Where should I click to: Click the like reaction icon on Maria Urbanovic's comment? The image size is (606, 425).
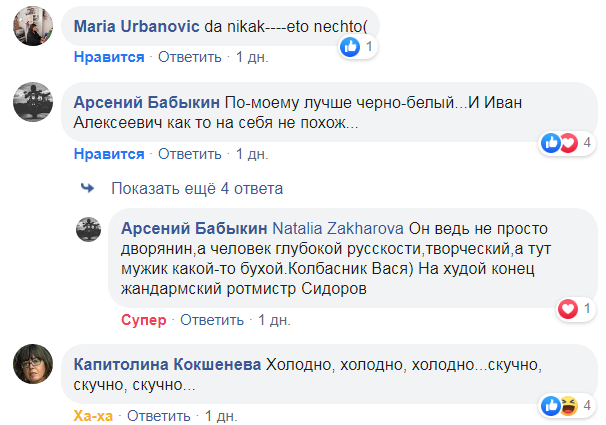point(350,46)
